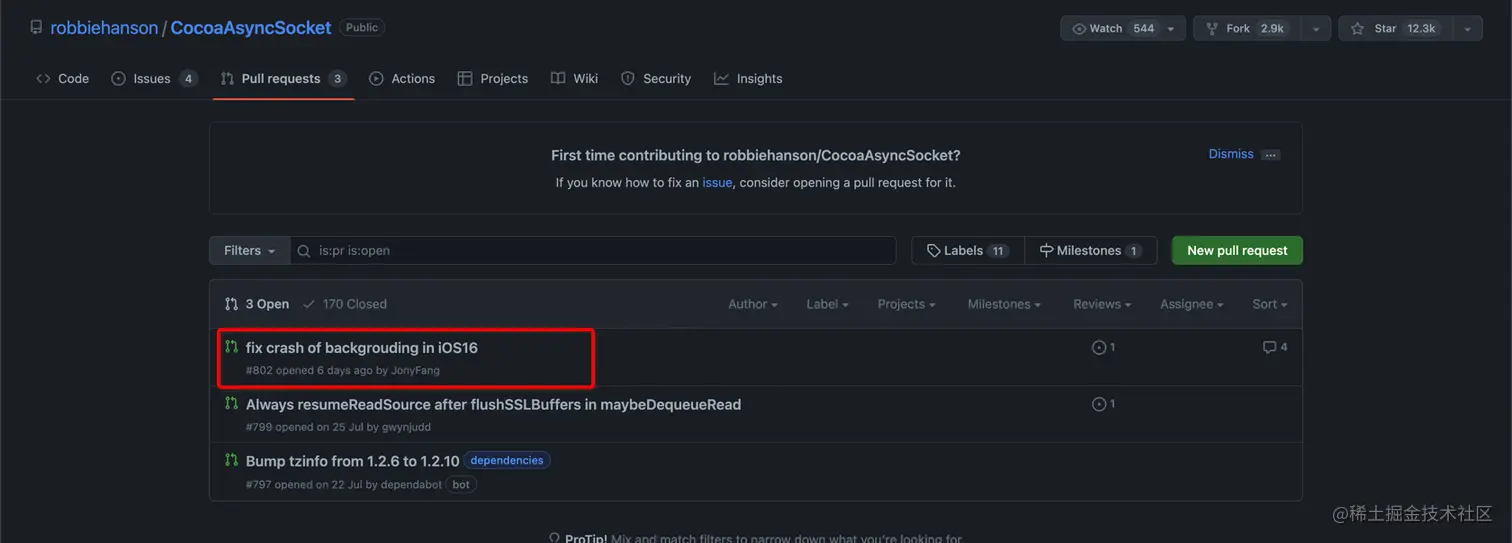Expand the Milestones filter dropdown

[x=1004, y=304]
